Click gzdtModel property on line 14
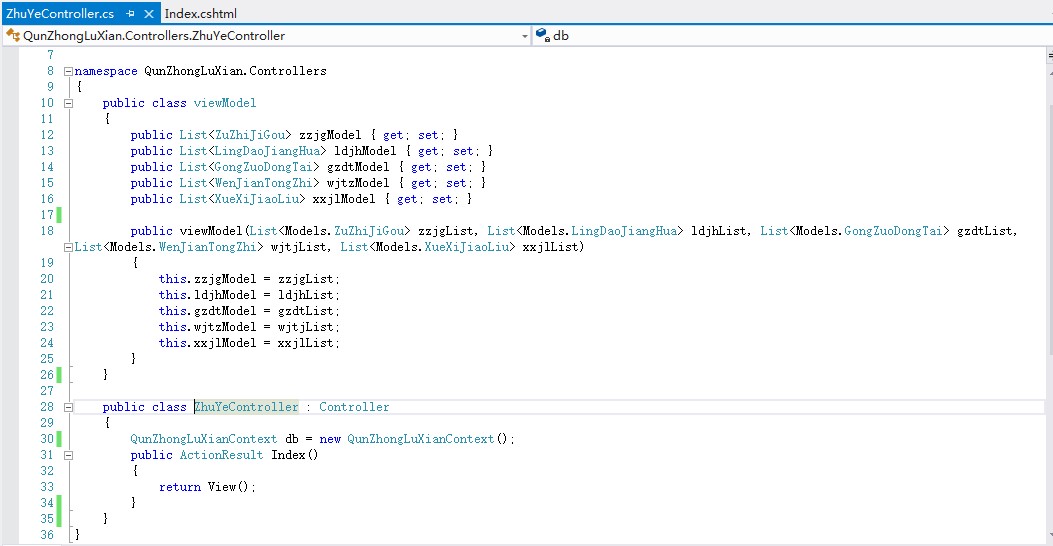This screenshot has height=546, width=1053. pos(358,167)
